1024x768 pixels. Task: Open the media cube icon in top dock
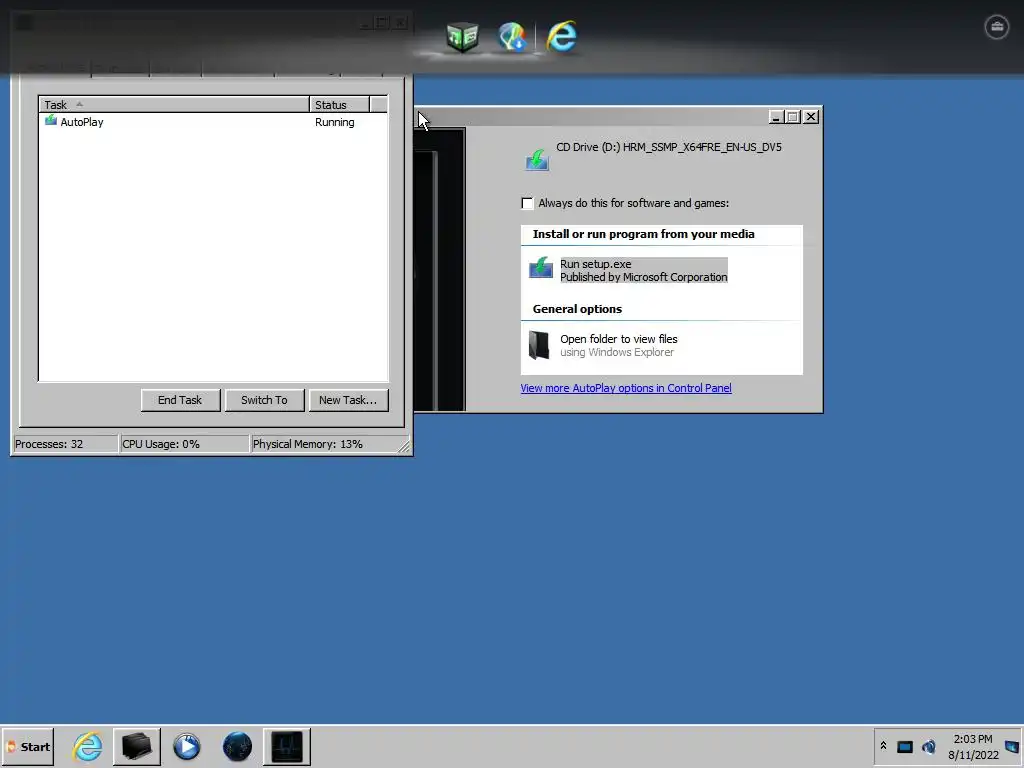click(462, 36)
